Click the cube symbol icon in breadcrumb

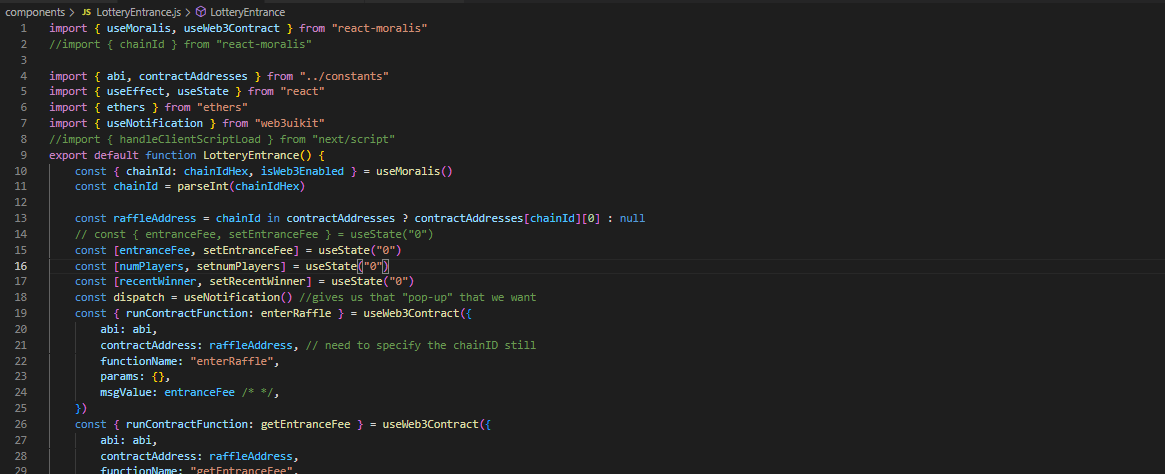click(x=201, y=13)
